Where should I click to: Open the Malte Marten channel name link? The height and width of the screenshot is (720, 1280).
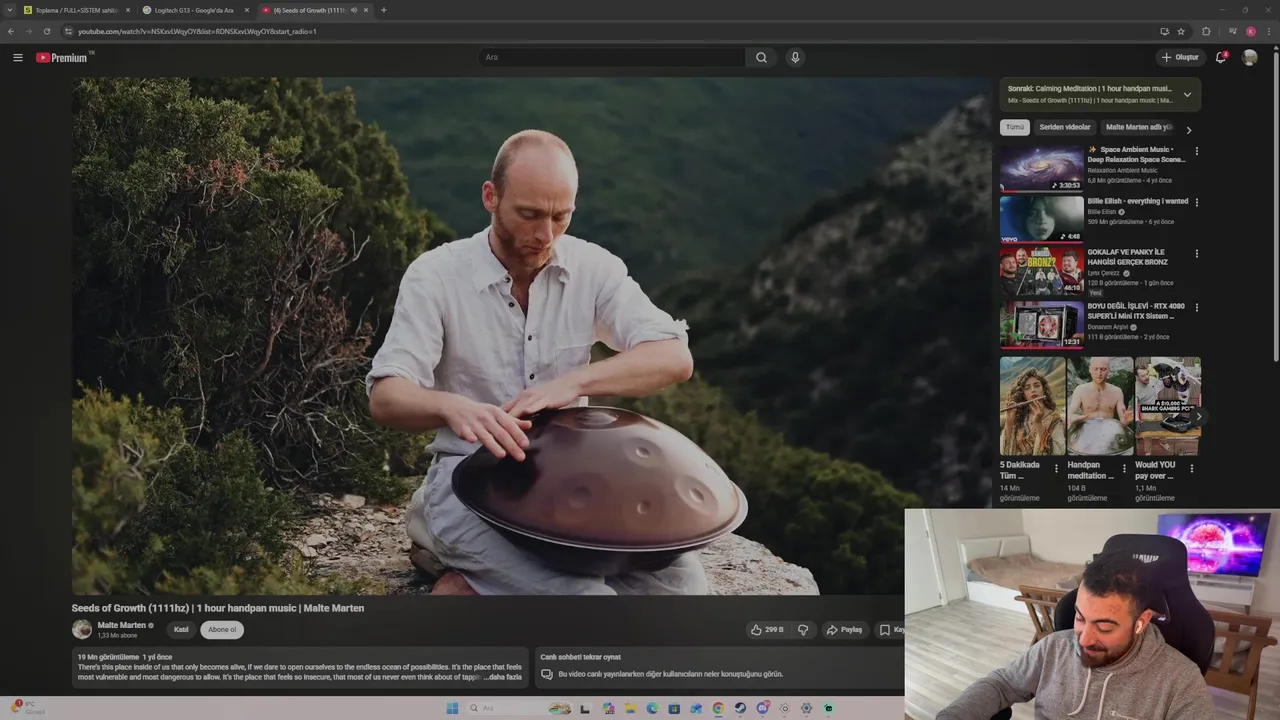122,625
